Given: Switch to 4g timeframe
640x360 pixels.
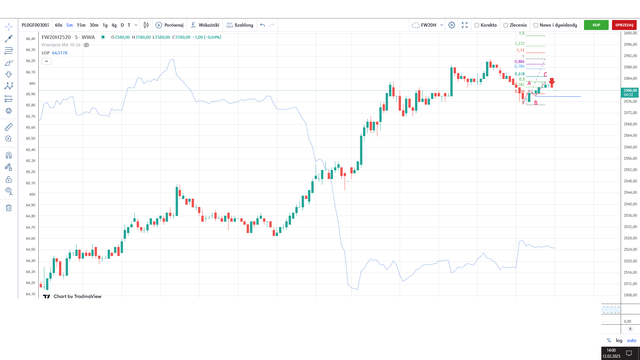Looking at the screenshot, I should [114, 25].
